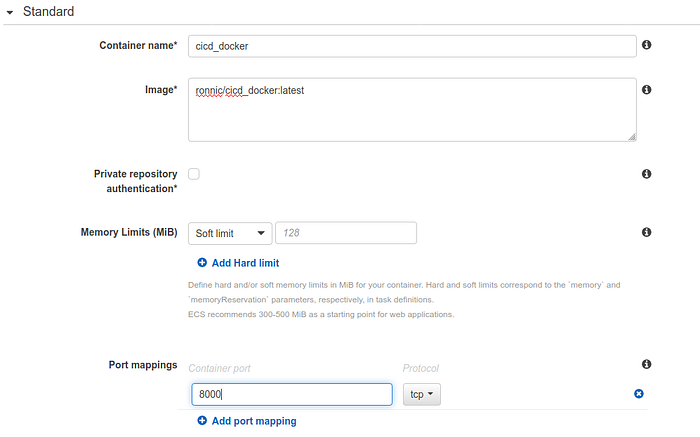Image resolution: width=700 pixels, height=437 pixels.
Task: Open the tcp protocol dropdown
Action: [x=422, y=395]
